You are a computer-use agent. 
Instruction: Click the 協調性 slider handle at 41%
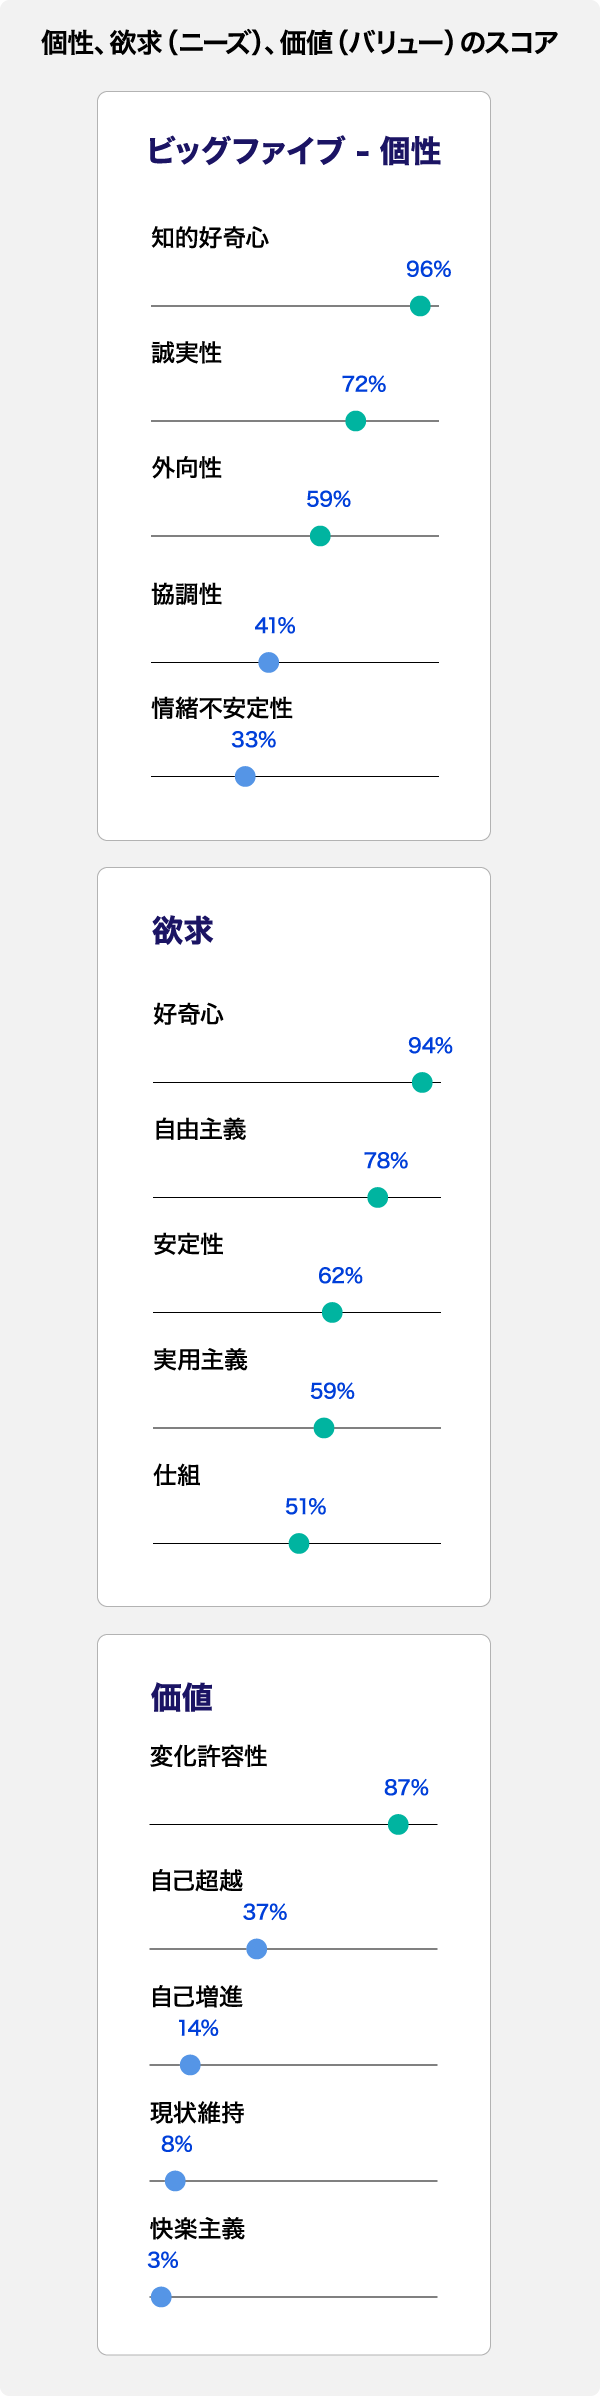click(268, 662)
